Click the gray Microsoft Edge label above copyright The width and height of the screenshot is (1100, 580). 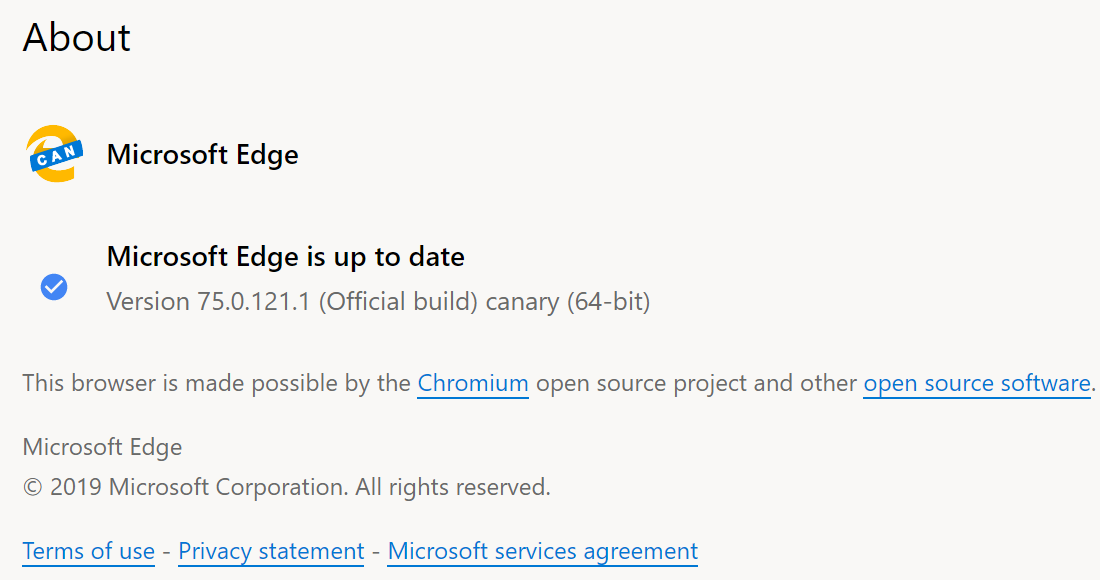[x=102, y=446]
